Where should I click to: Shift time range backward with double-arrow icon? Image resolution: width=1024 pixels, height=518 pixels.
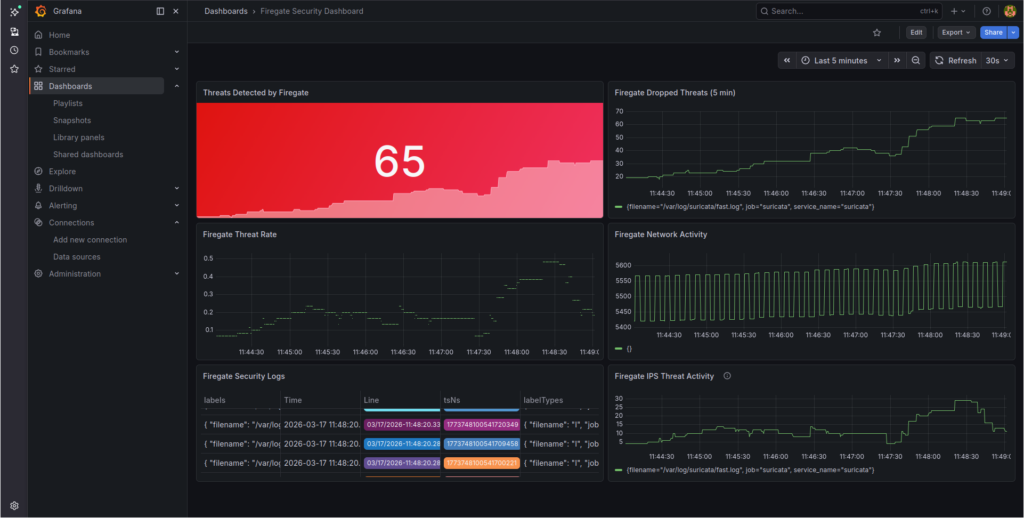(787, 60)
